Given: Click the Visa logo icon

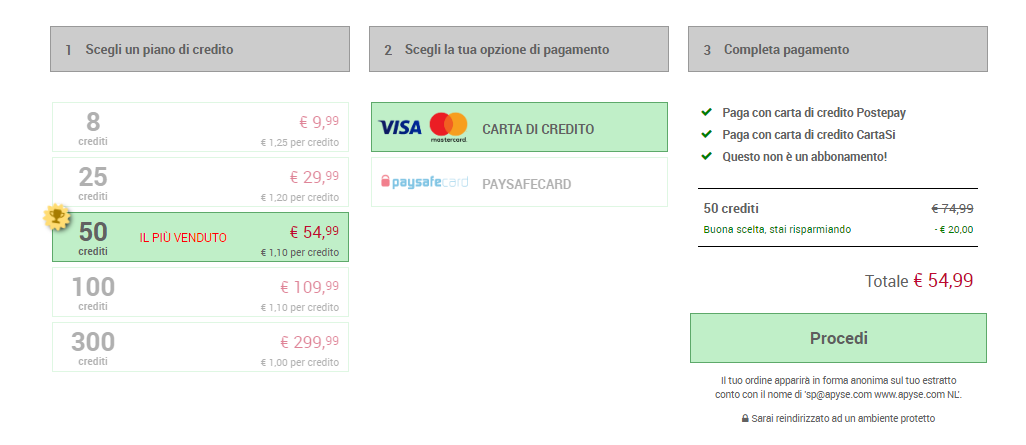Looking at the screenshot, I should coord(400,127).
